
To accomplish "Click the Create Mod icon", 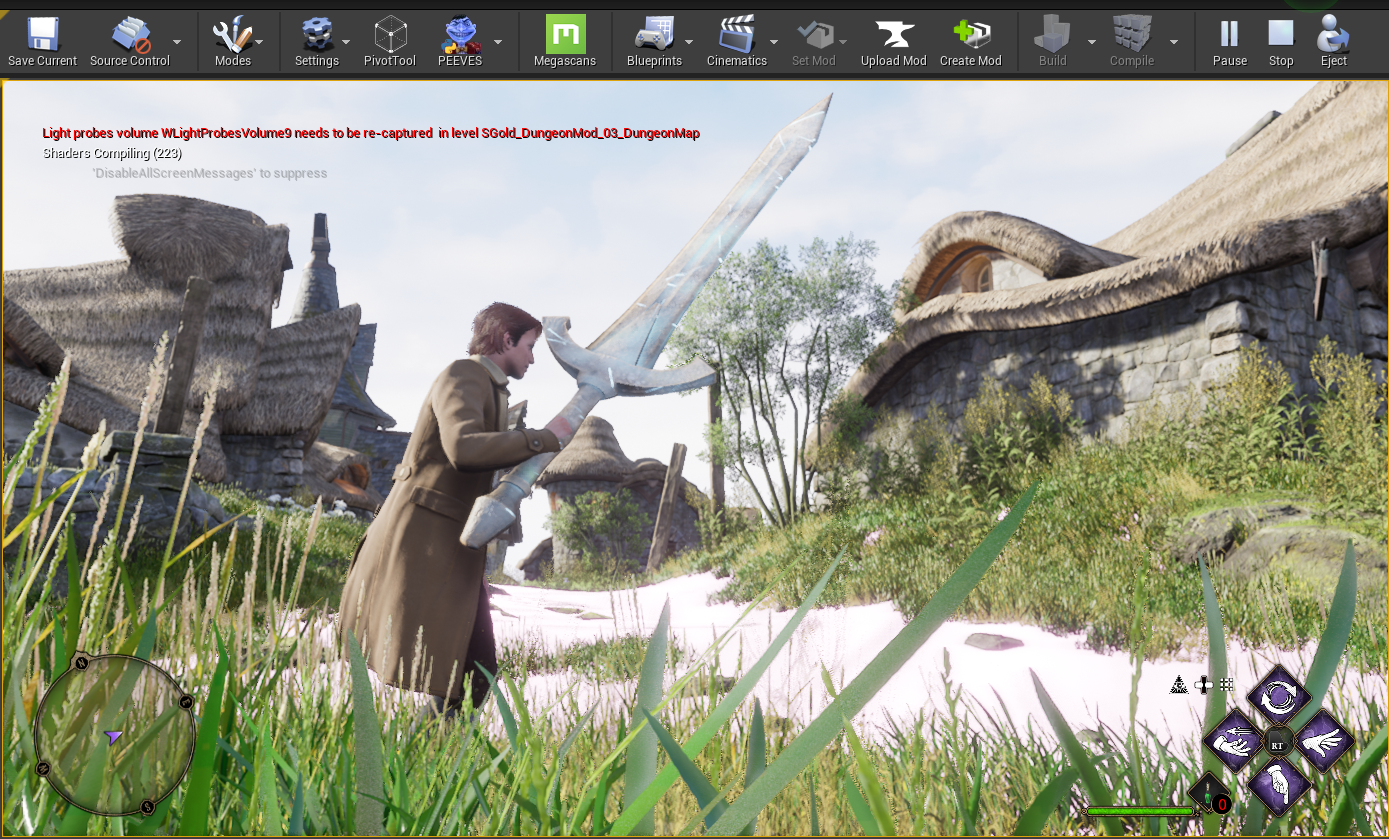I will click(x=971, y=35).
